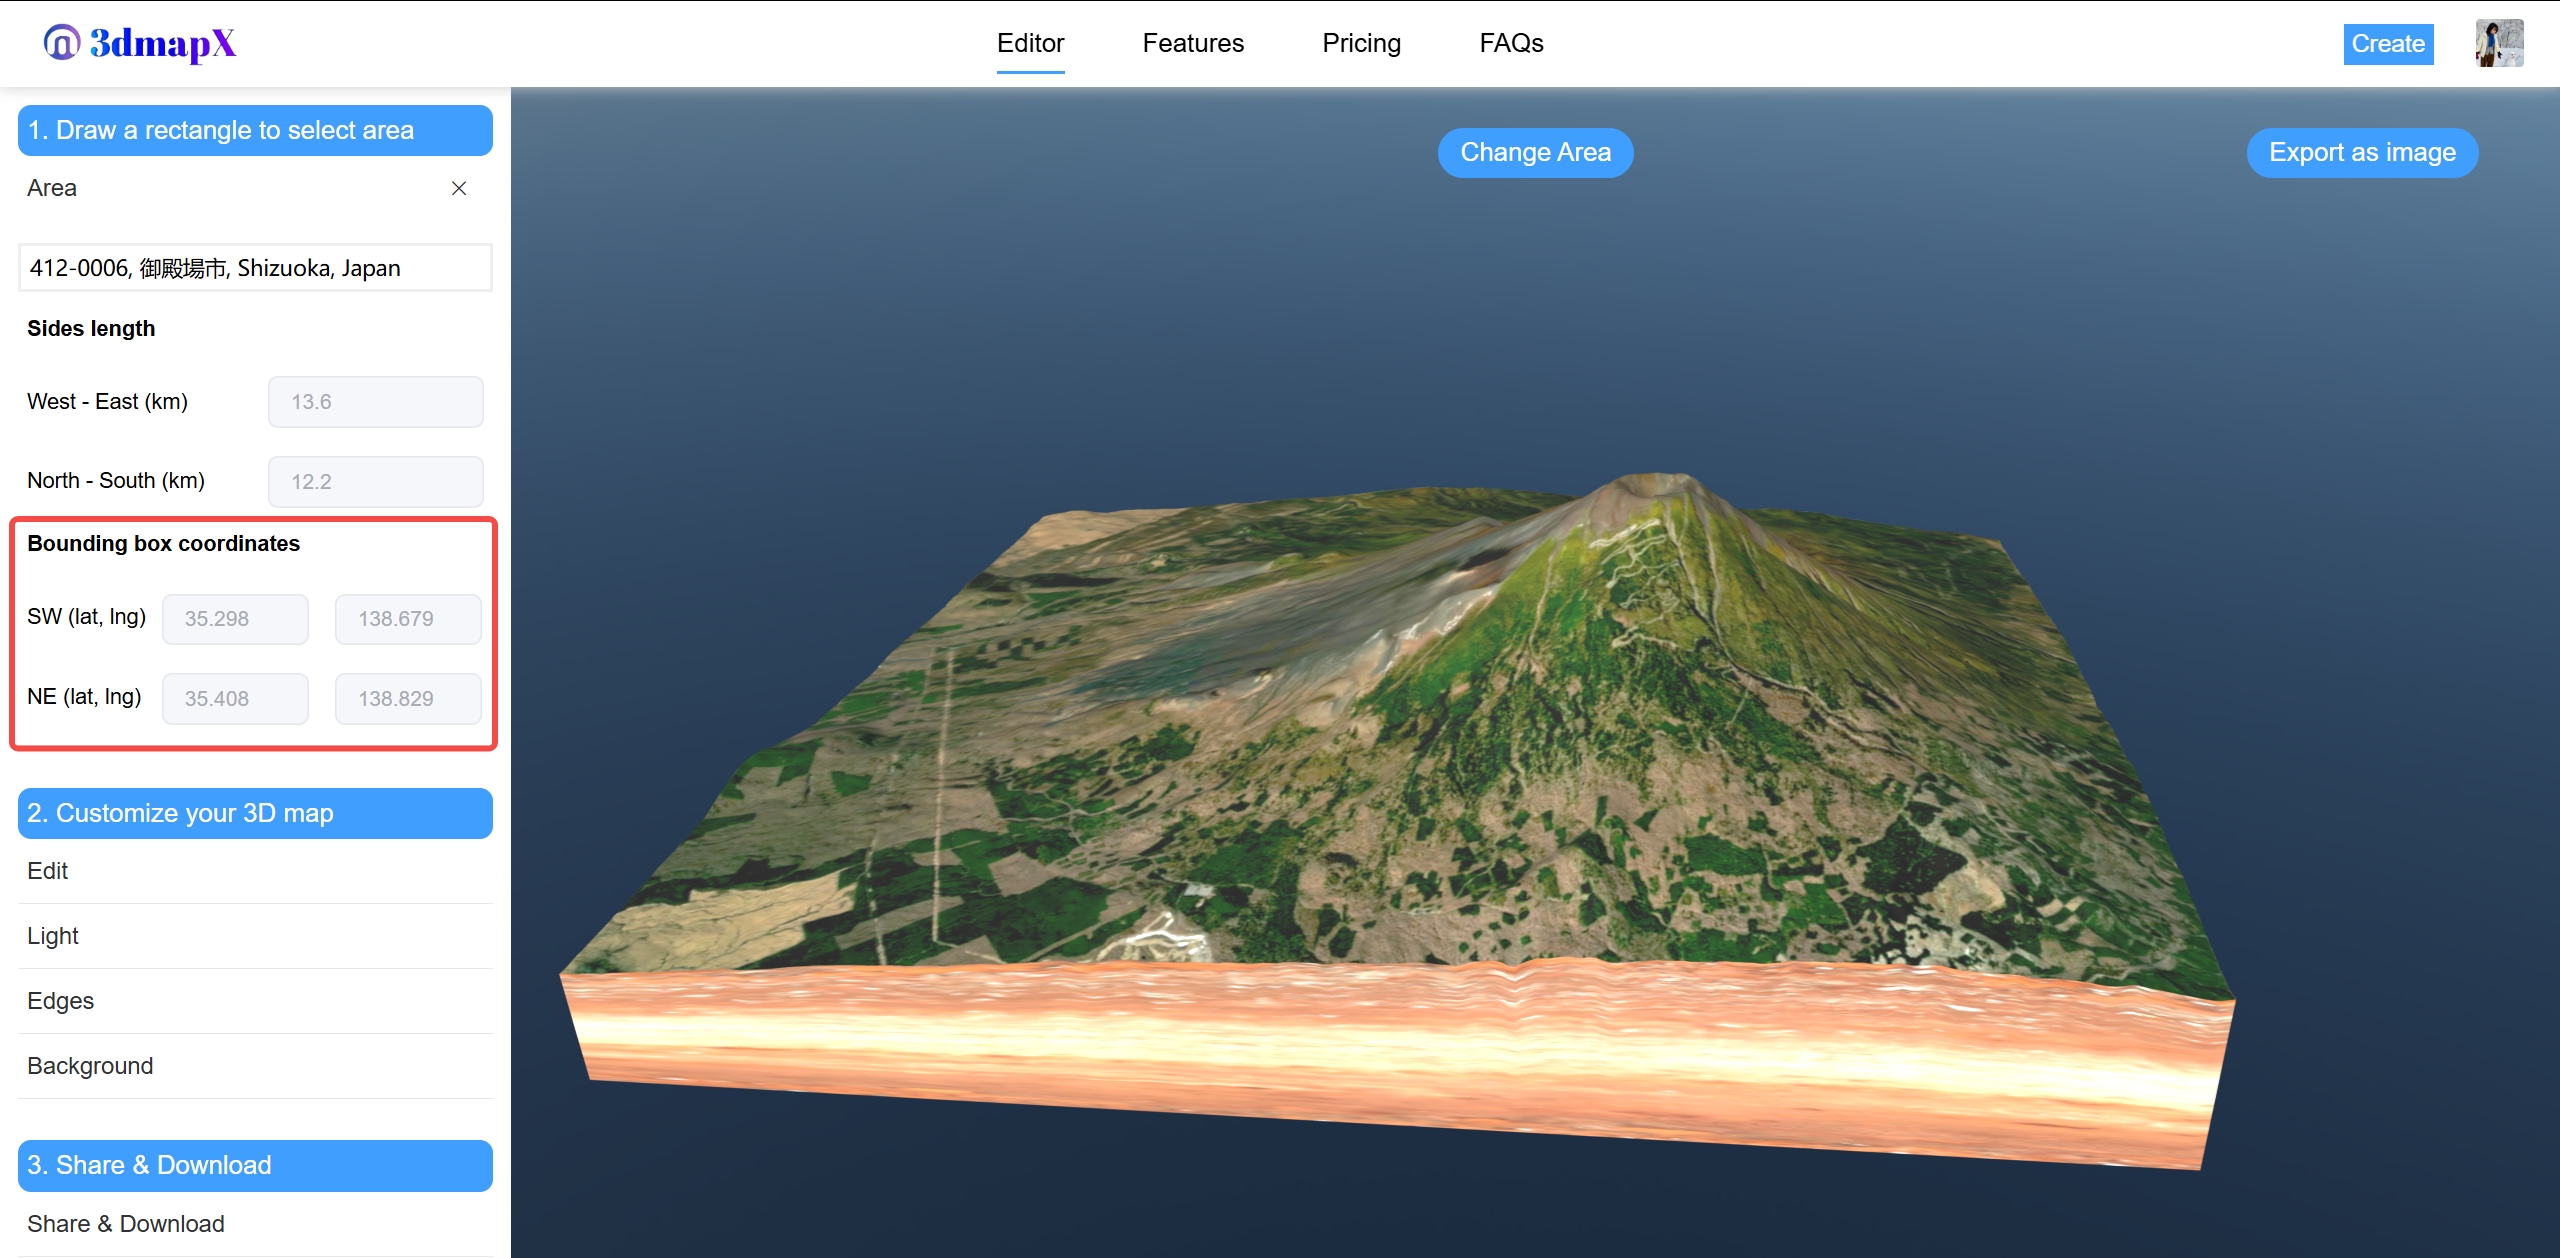Click the 3dmapX brand name text

(x=163, y=43)
